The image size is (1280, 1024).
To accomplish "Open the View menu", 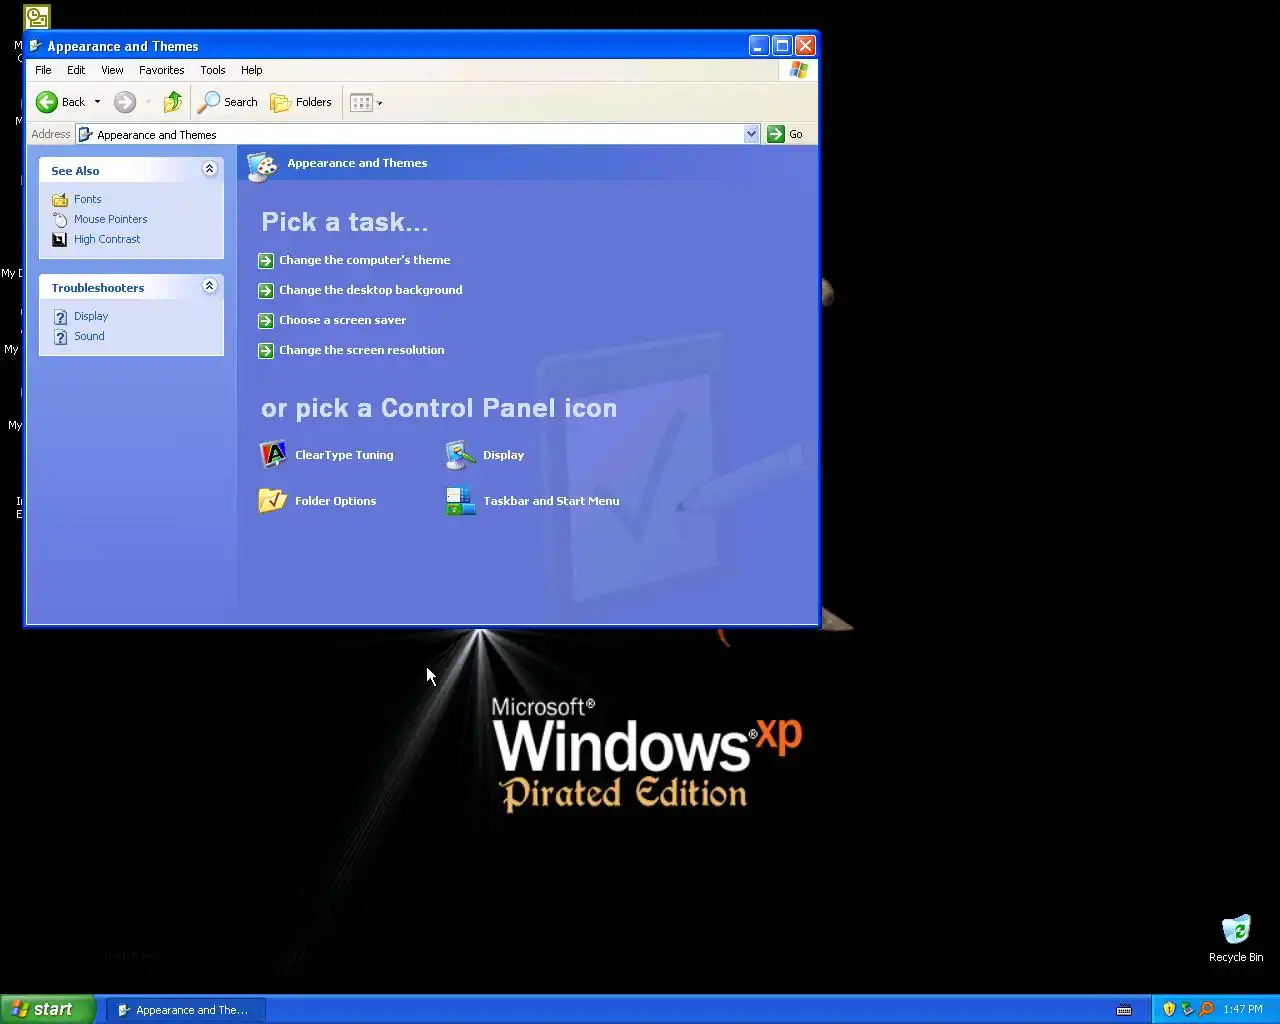I will (112, 70).
